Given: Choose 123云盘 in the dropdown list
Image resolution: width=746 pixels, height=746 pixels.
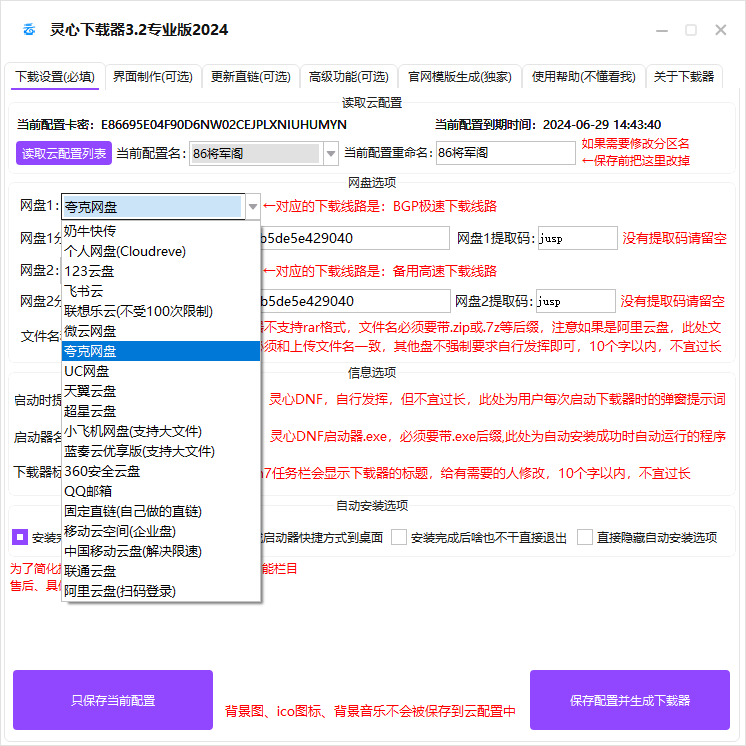Looking at the screenshot, I should [x=90, y=271].
